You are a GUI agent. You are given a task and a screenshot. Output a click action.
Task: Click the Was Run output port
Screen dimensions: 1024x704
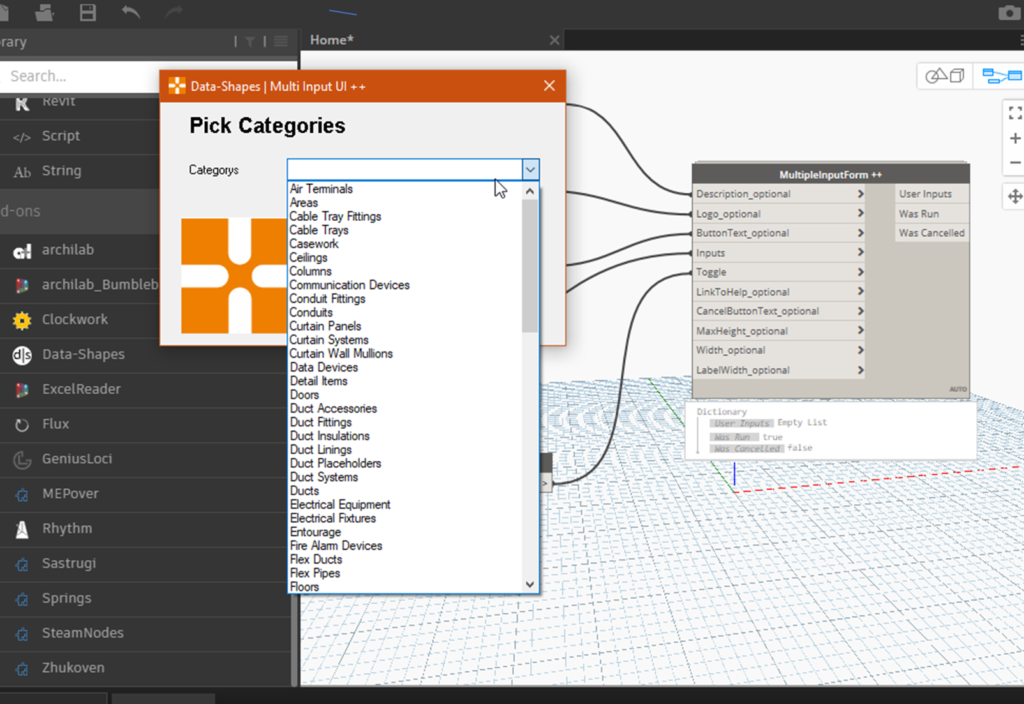coord(932,214)
